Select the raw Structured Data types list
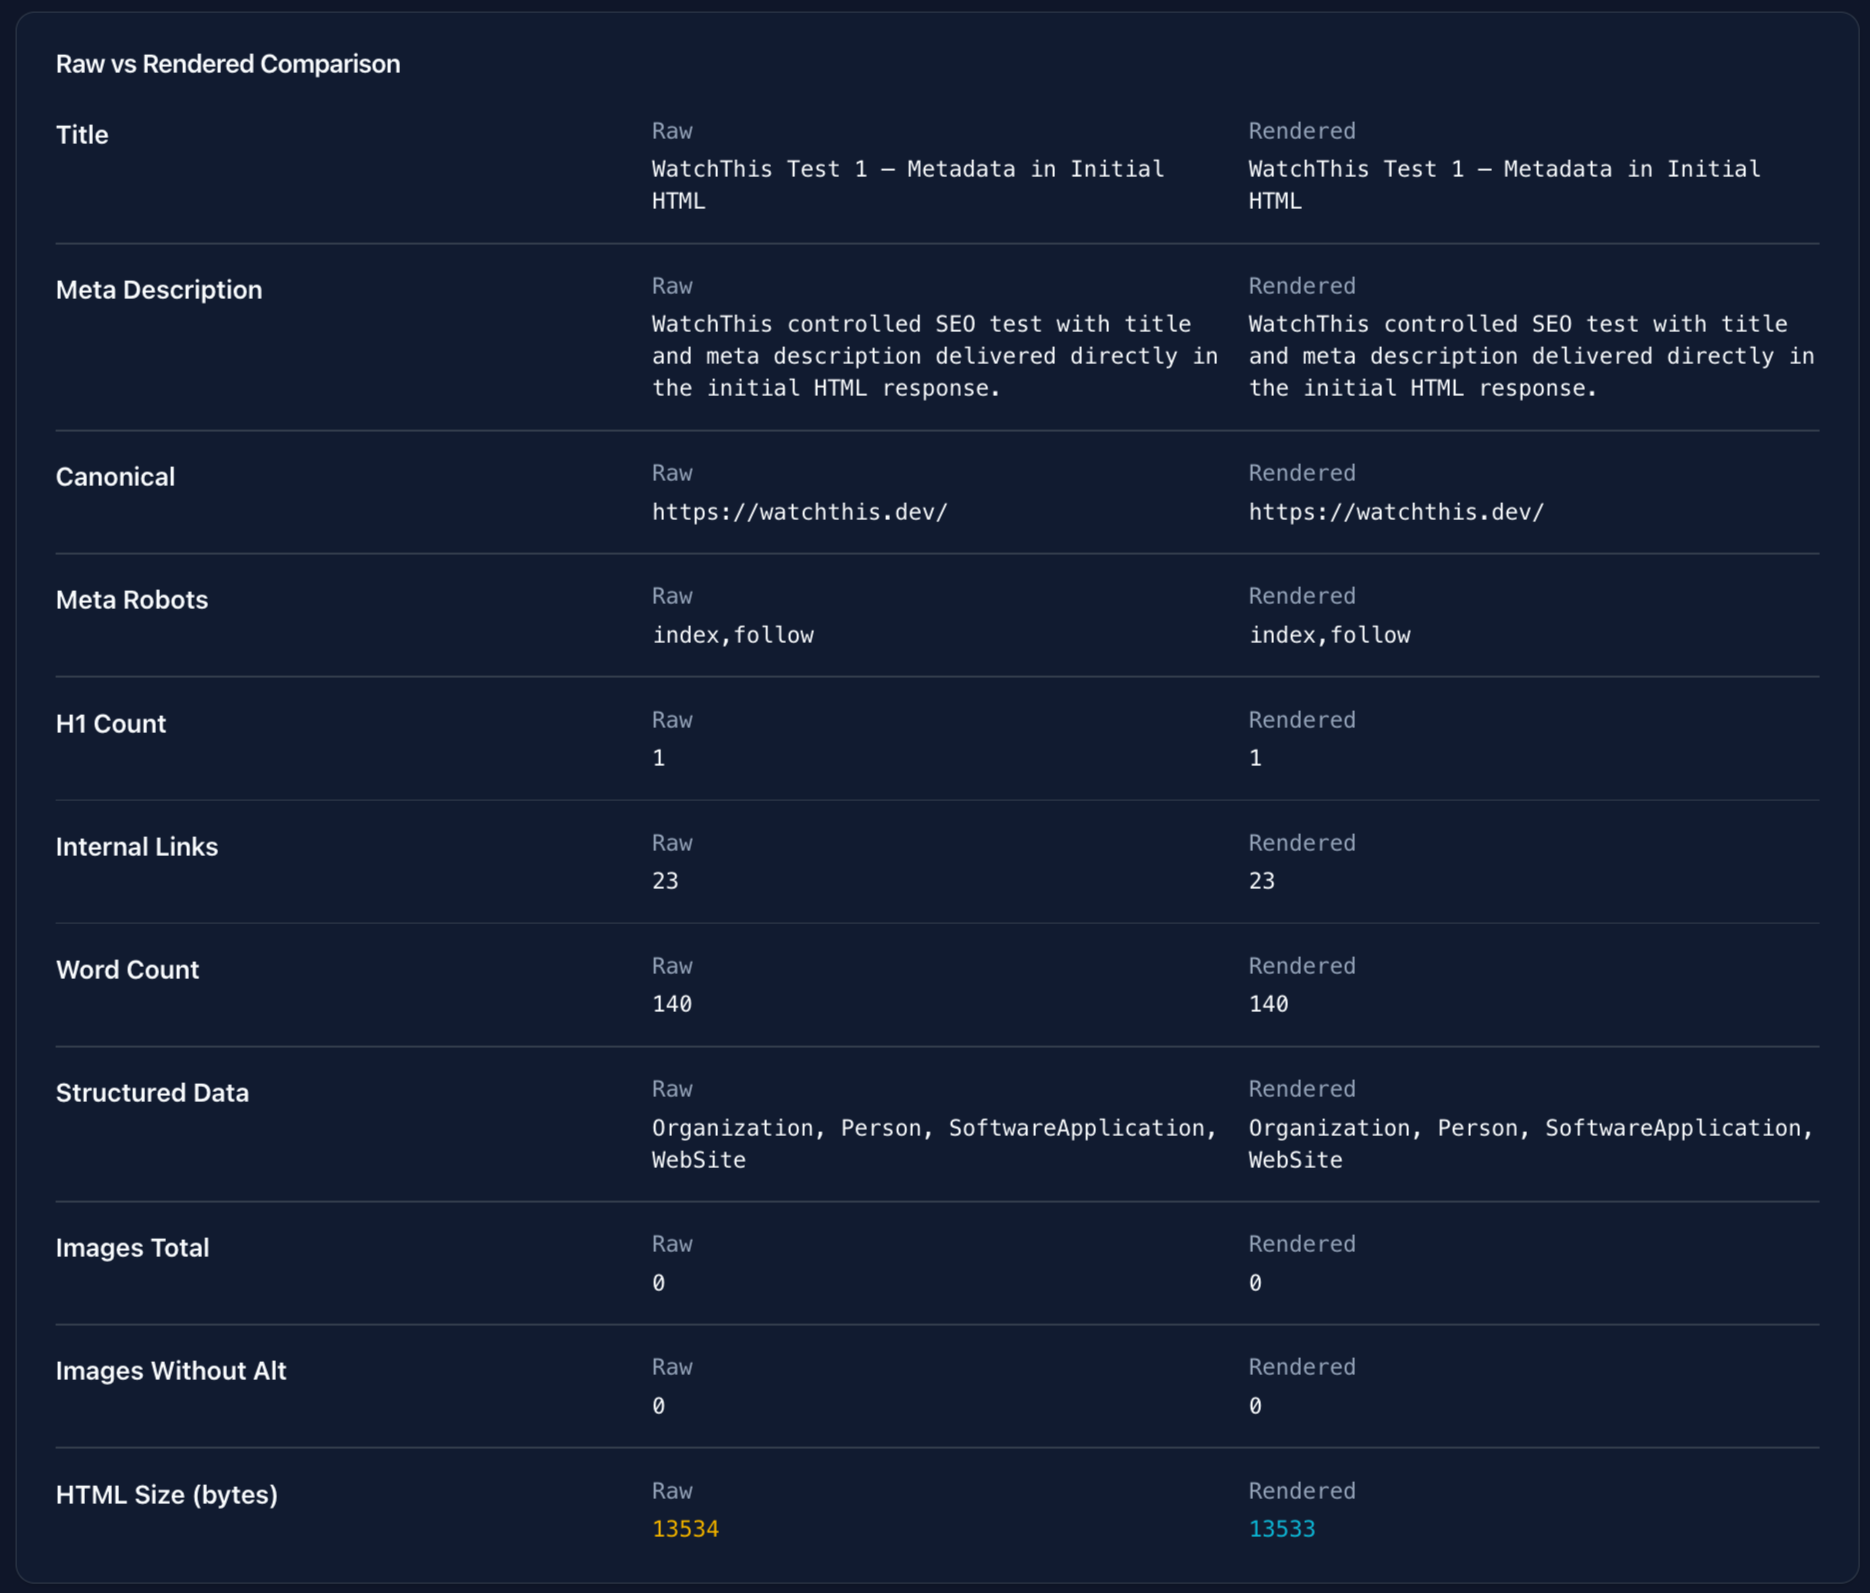This screenshot has height=1593, width=1870. 934,1144
